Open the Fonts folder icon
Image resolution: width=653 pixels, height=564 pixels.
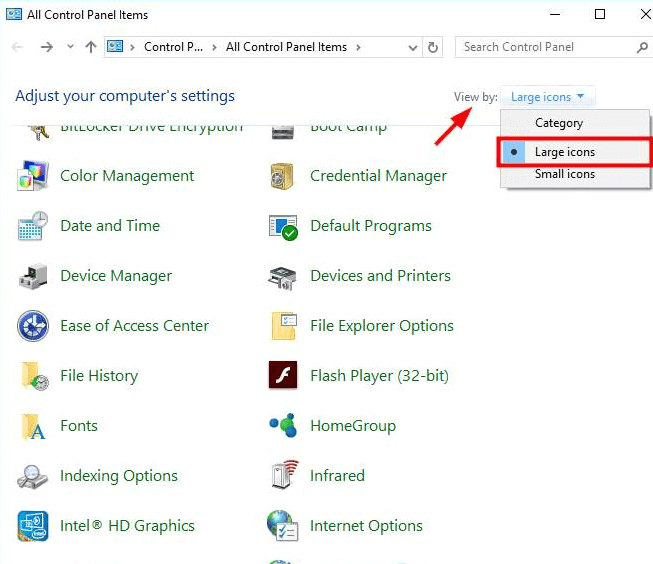[33, 427]
